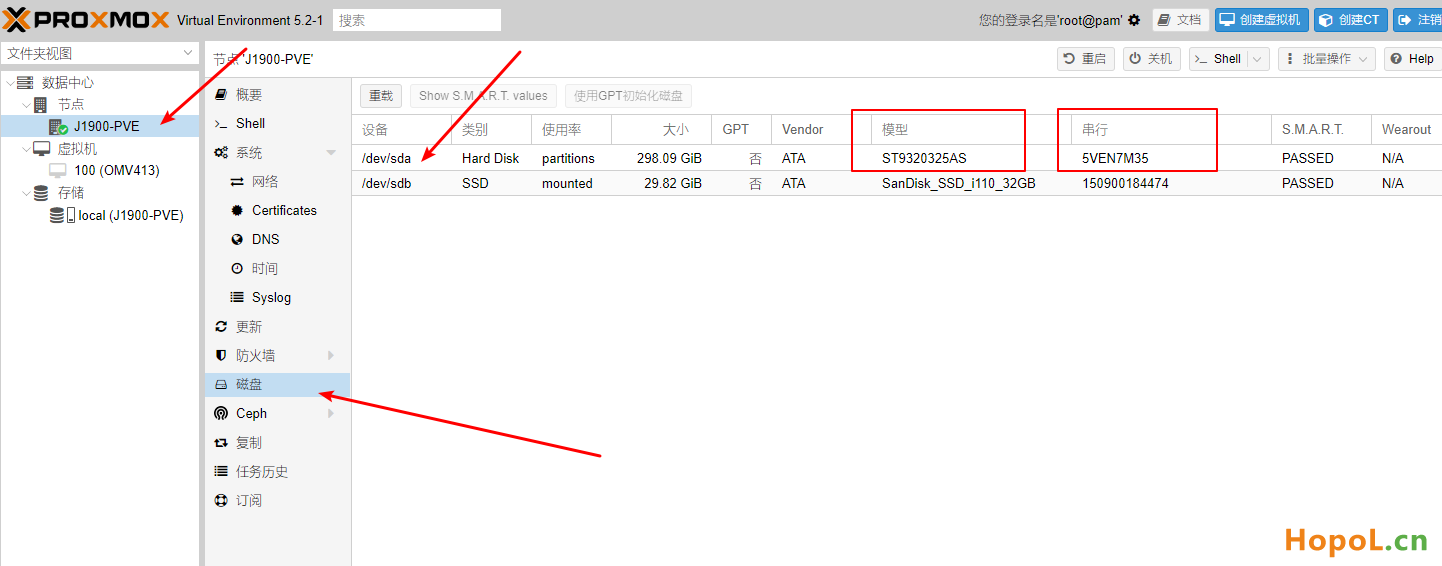
Task: Click 使用GPT初始化磁盘 button
Action: pos(628,96)
